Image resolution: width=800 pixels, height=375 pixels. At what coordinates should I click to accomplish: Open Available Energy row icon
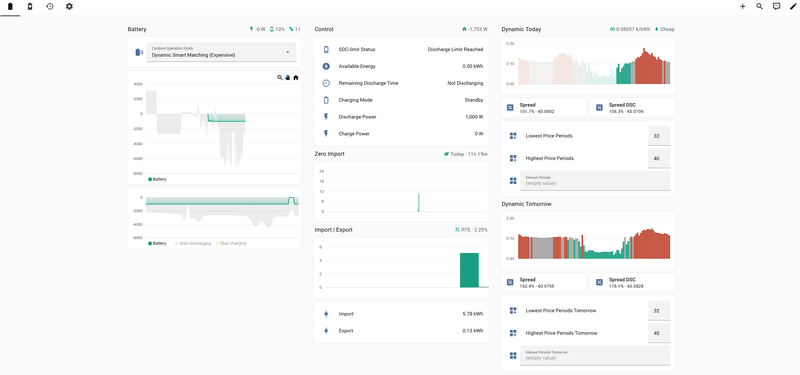point(327,66)
